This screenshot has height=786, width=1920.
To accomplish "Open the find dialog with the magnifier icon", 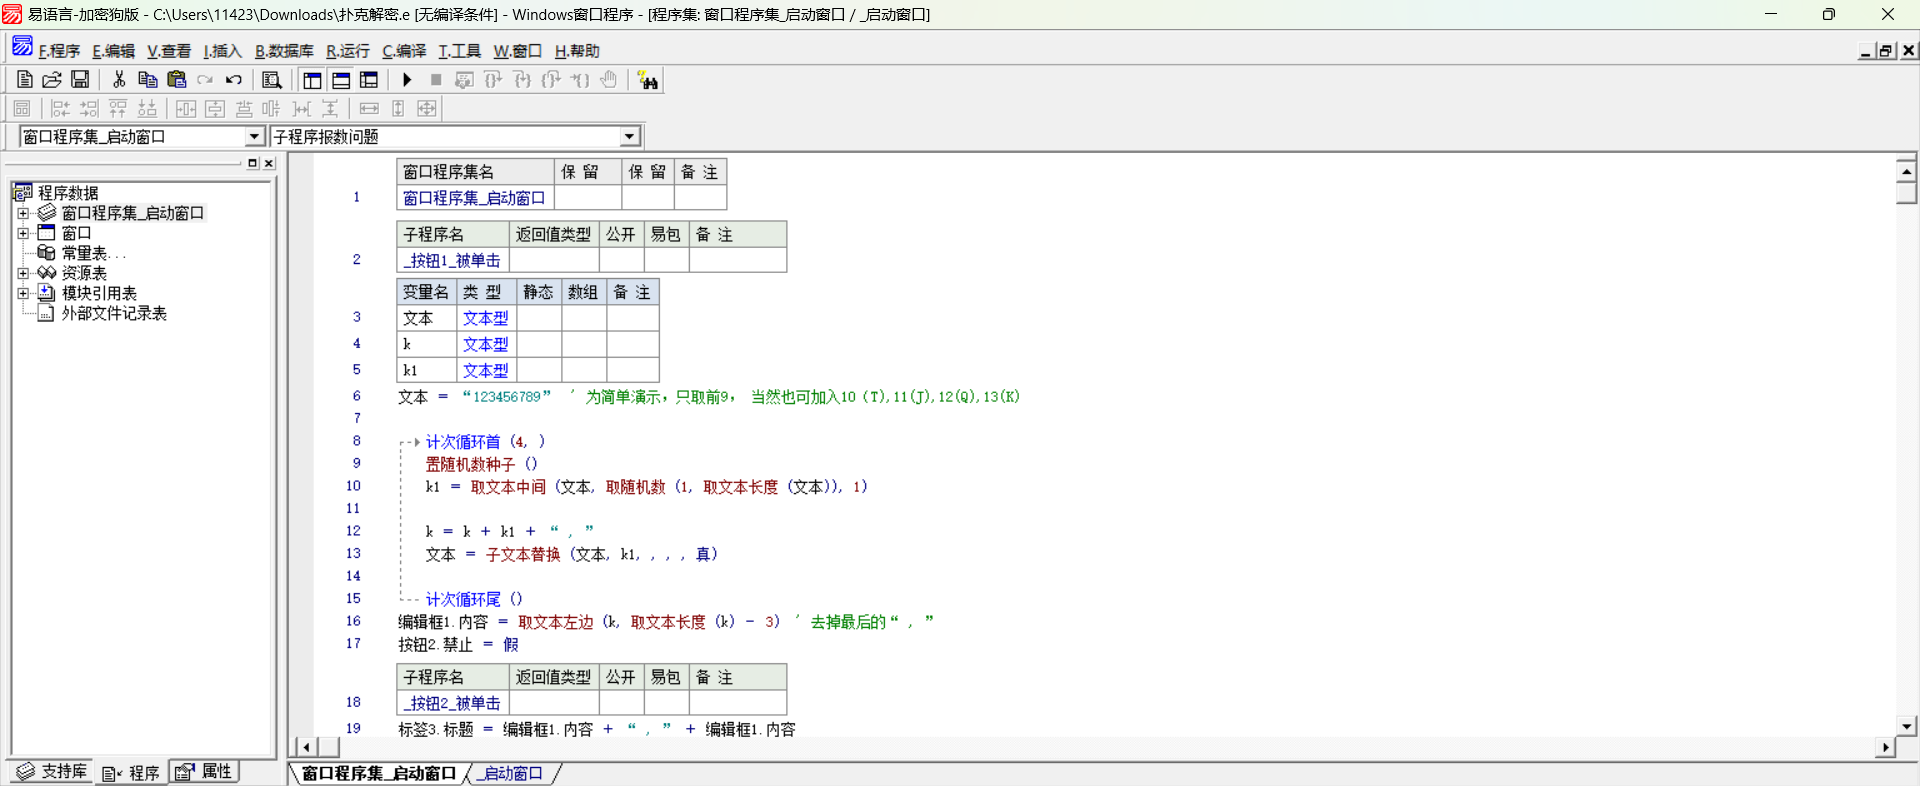I will (271, 80).
